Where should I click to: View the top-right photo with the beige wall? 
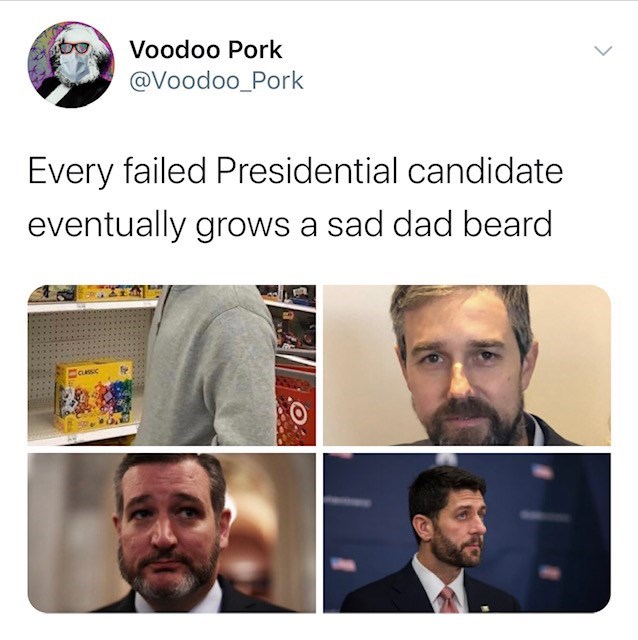click(467, 365)
